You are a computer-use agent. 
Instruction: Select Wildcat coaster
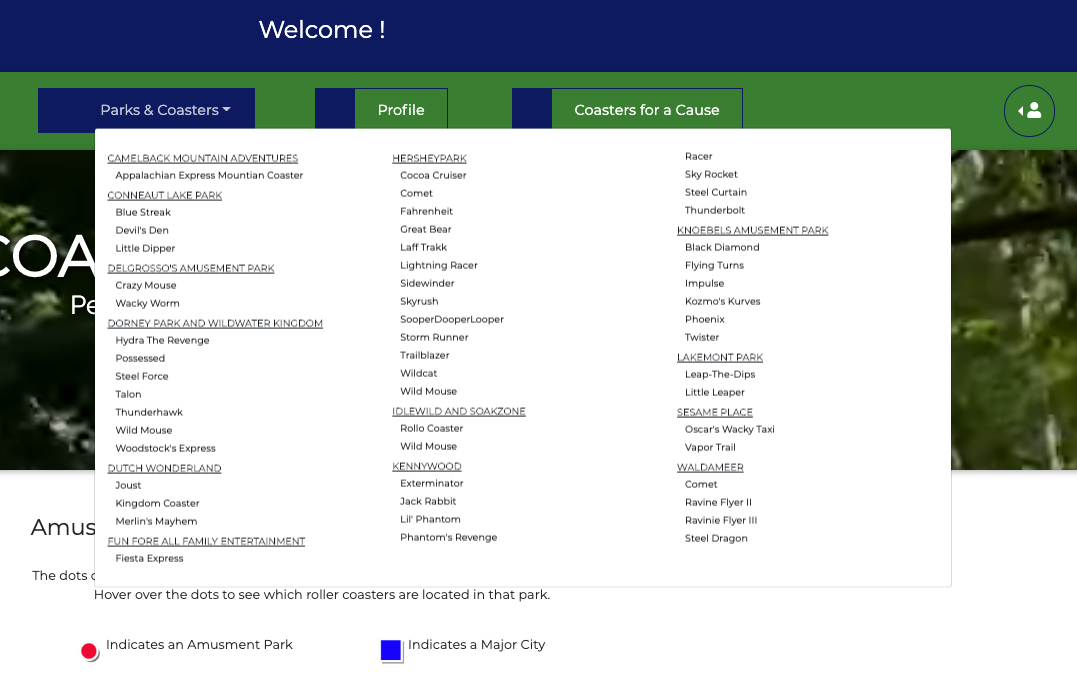(x=418, y=373)
